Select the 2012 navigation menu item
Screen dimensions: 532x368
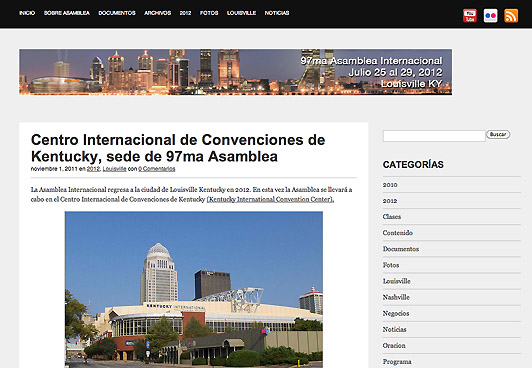[x=186, y=13]
